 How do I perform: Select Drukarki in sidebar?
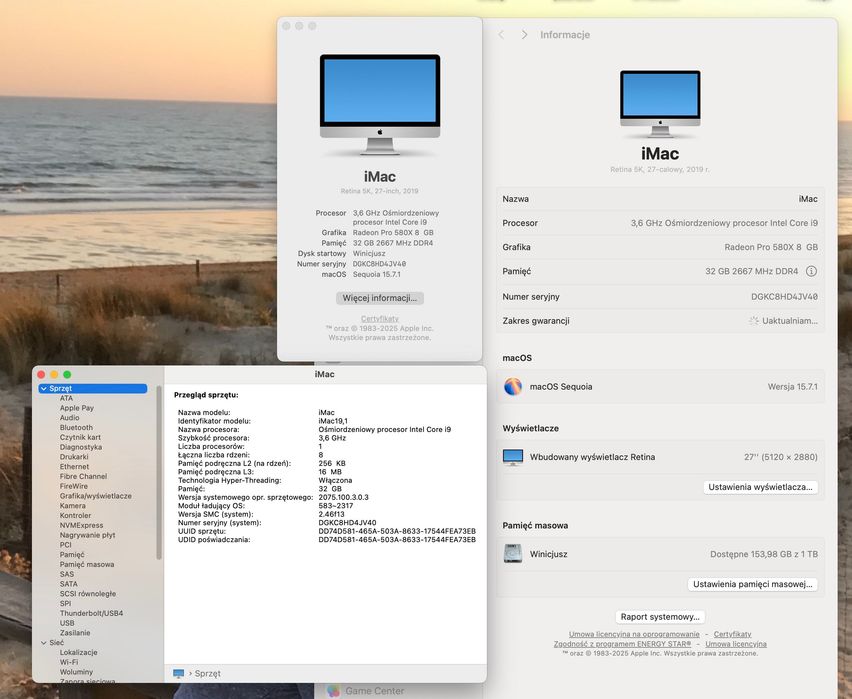pyautogui.click(x=74, y=457)
